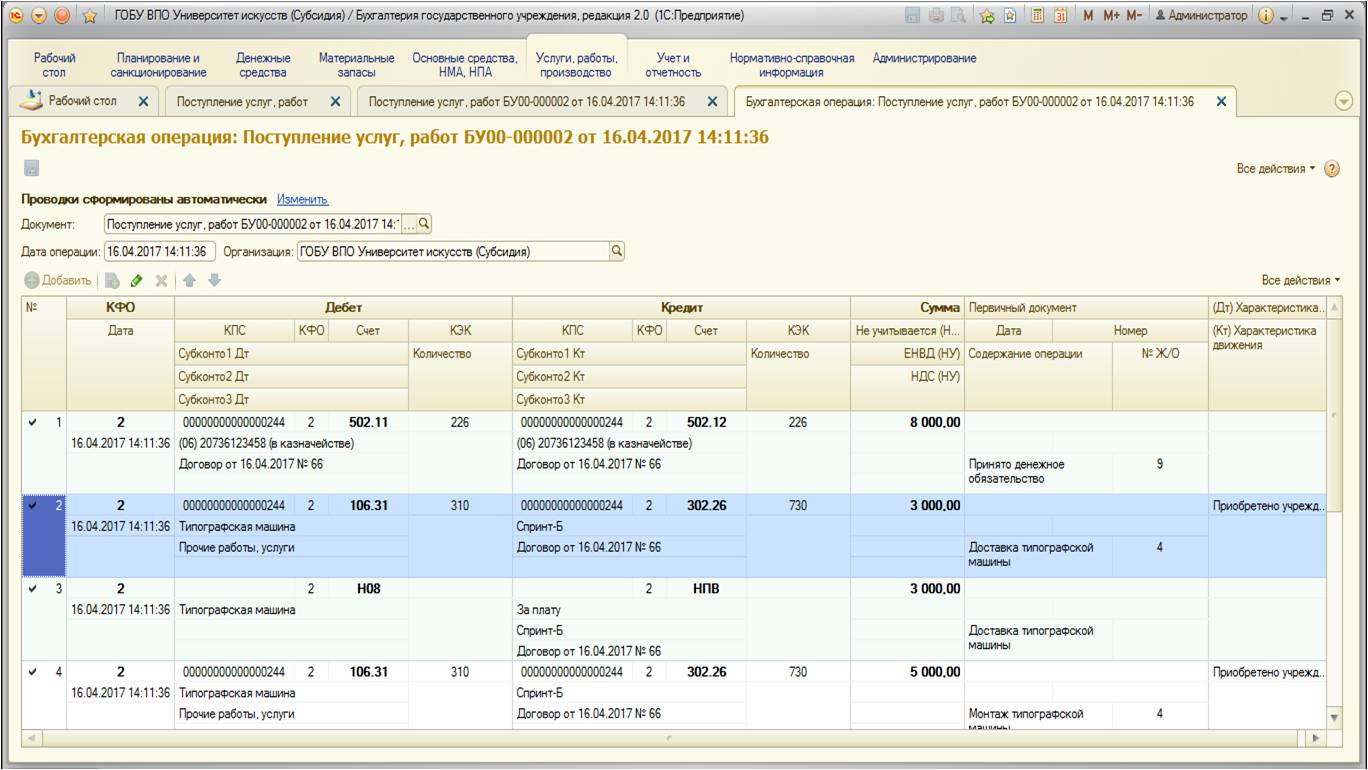1368x770 pixels.
Task: Click ellipsis button in Документ field
Action: click(408, 224)
